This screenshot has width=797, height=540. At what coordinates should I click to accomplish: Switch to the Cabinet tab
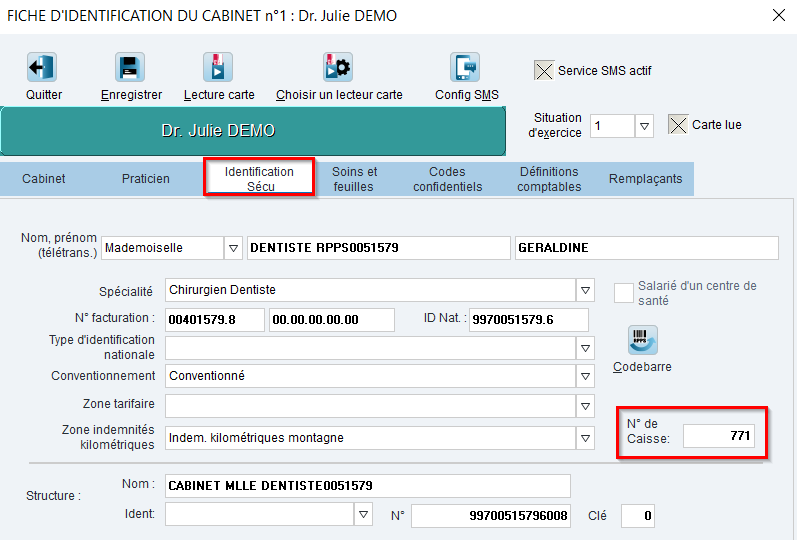pos(44,179)
